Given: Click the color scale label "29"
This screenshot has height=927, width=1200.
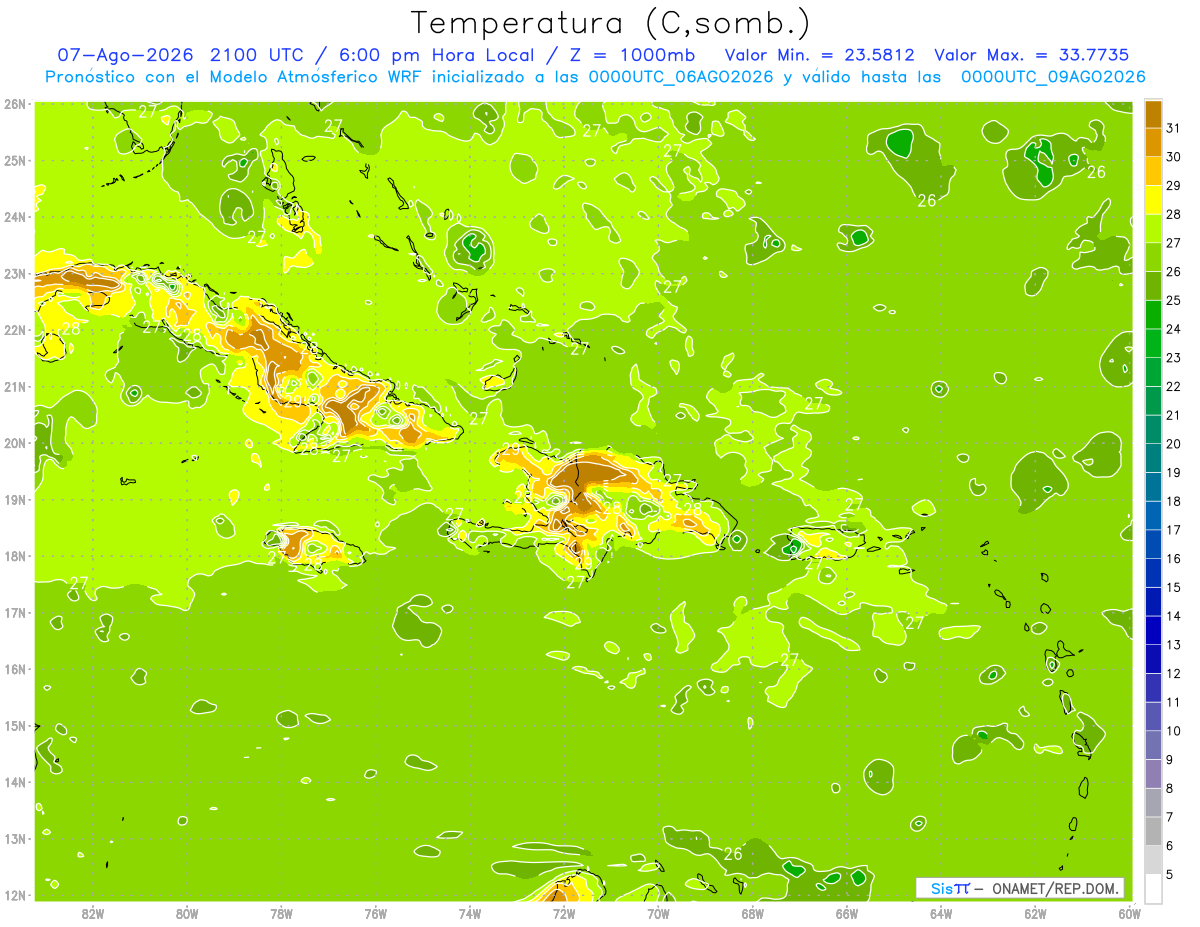Looking at the screenshot, I should [1173, 186].
